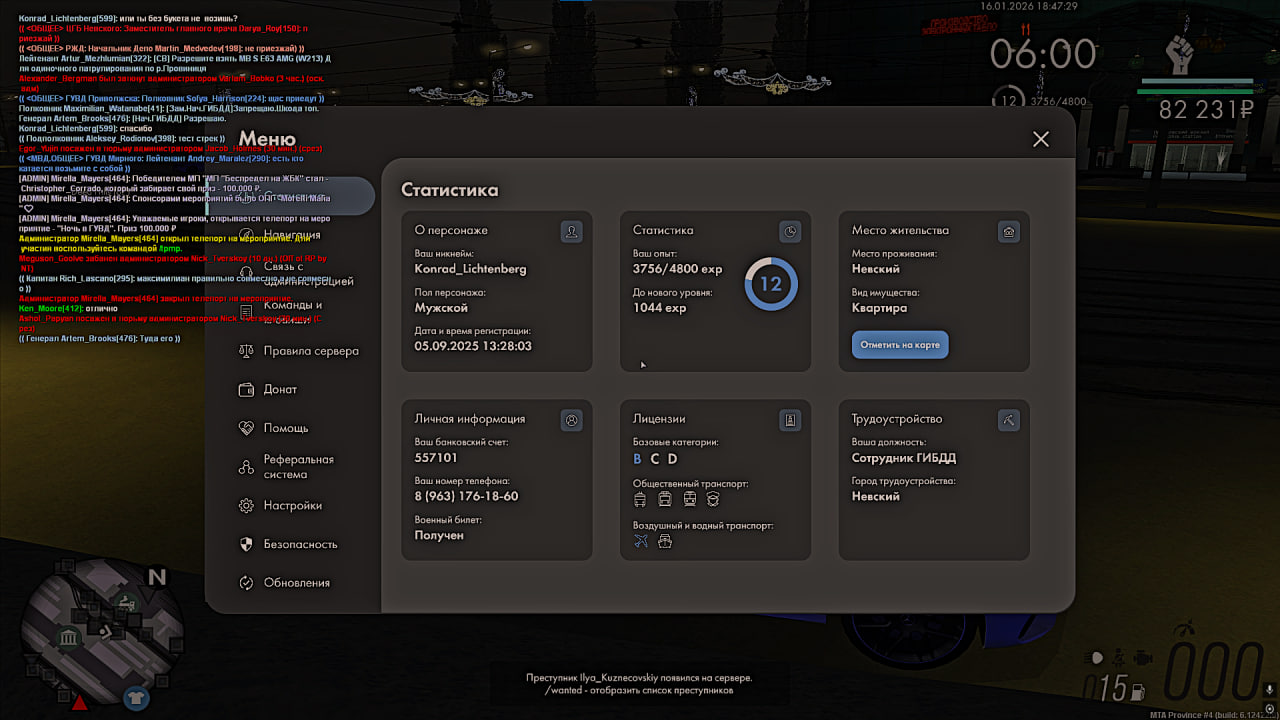Click the pie chart icon in Статистика card
The height and width of the screenshot is (720, 1280).
click(790, 232)
